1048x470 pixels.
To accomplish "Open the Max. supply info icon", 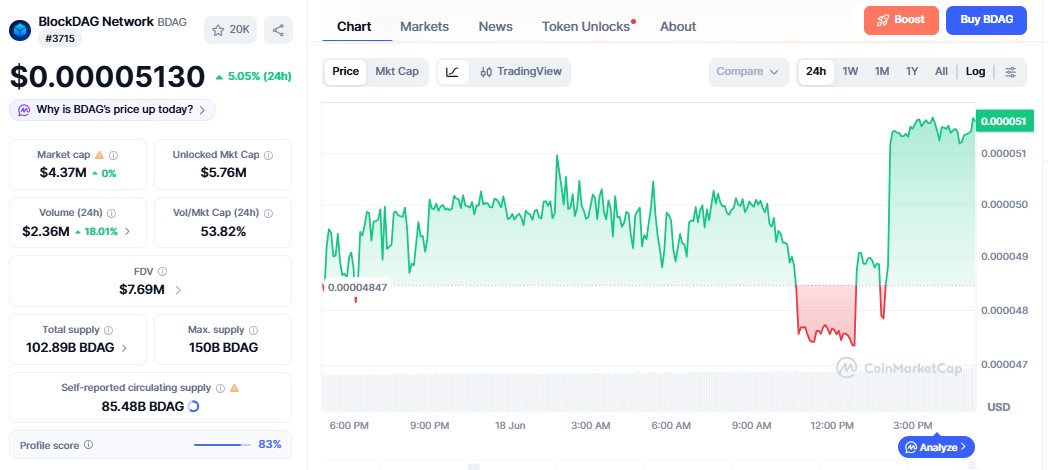I will pos(253,330).
